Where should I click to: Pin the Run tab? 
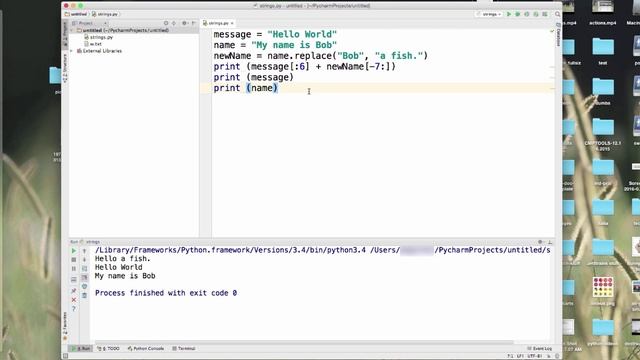click(x=74, y=291)
